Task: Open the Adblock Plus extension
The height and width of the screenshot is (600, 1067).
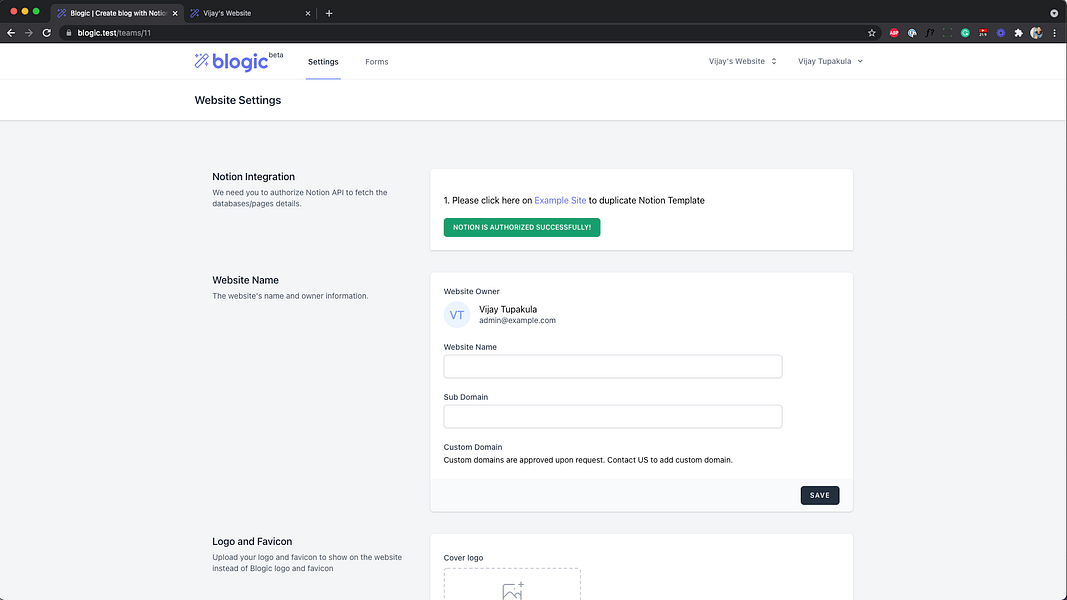Action: (894, 33)
